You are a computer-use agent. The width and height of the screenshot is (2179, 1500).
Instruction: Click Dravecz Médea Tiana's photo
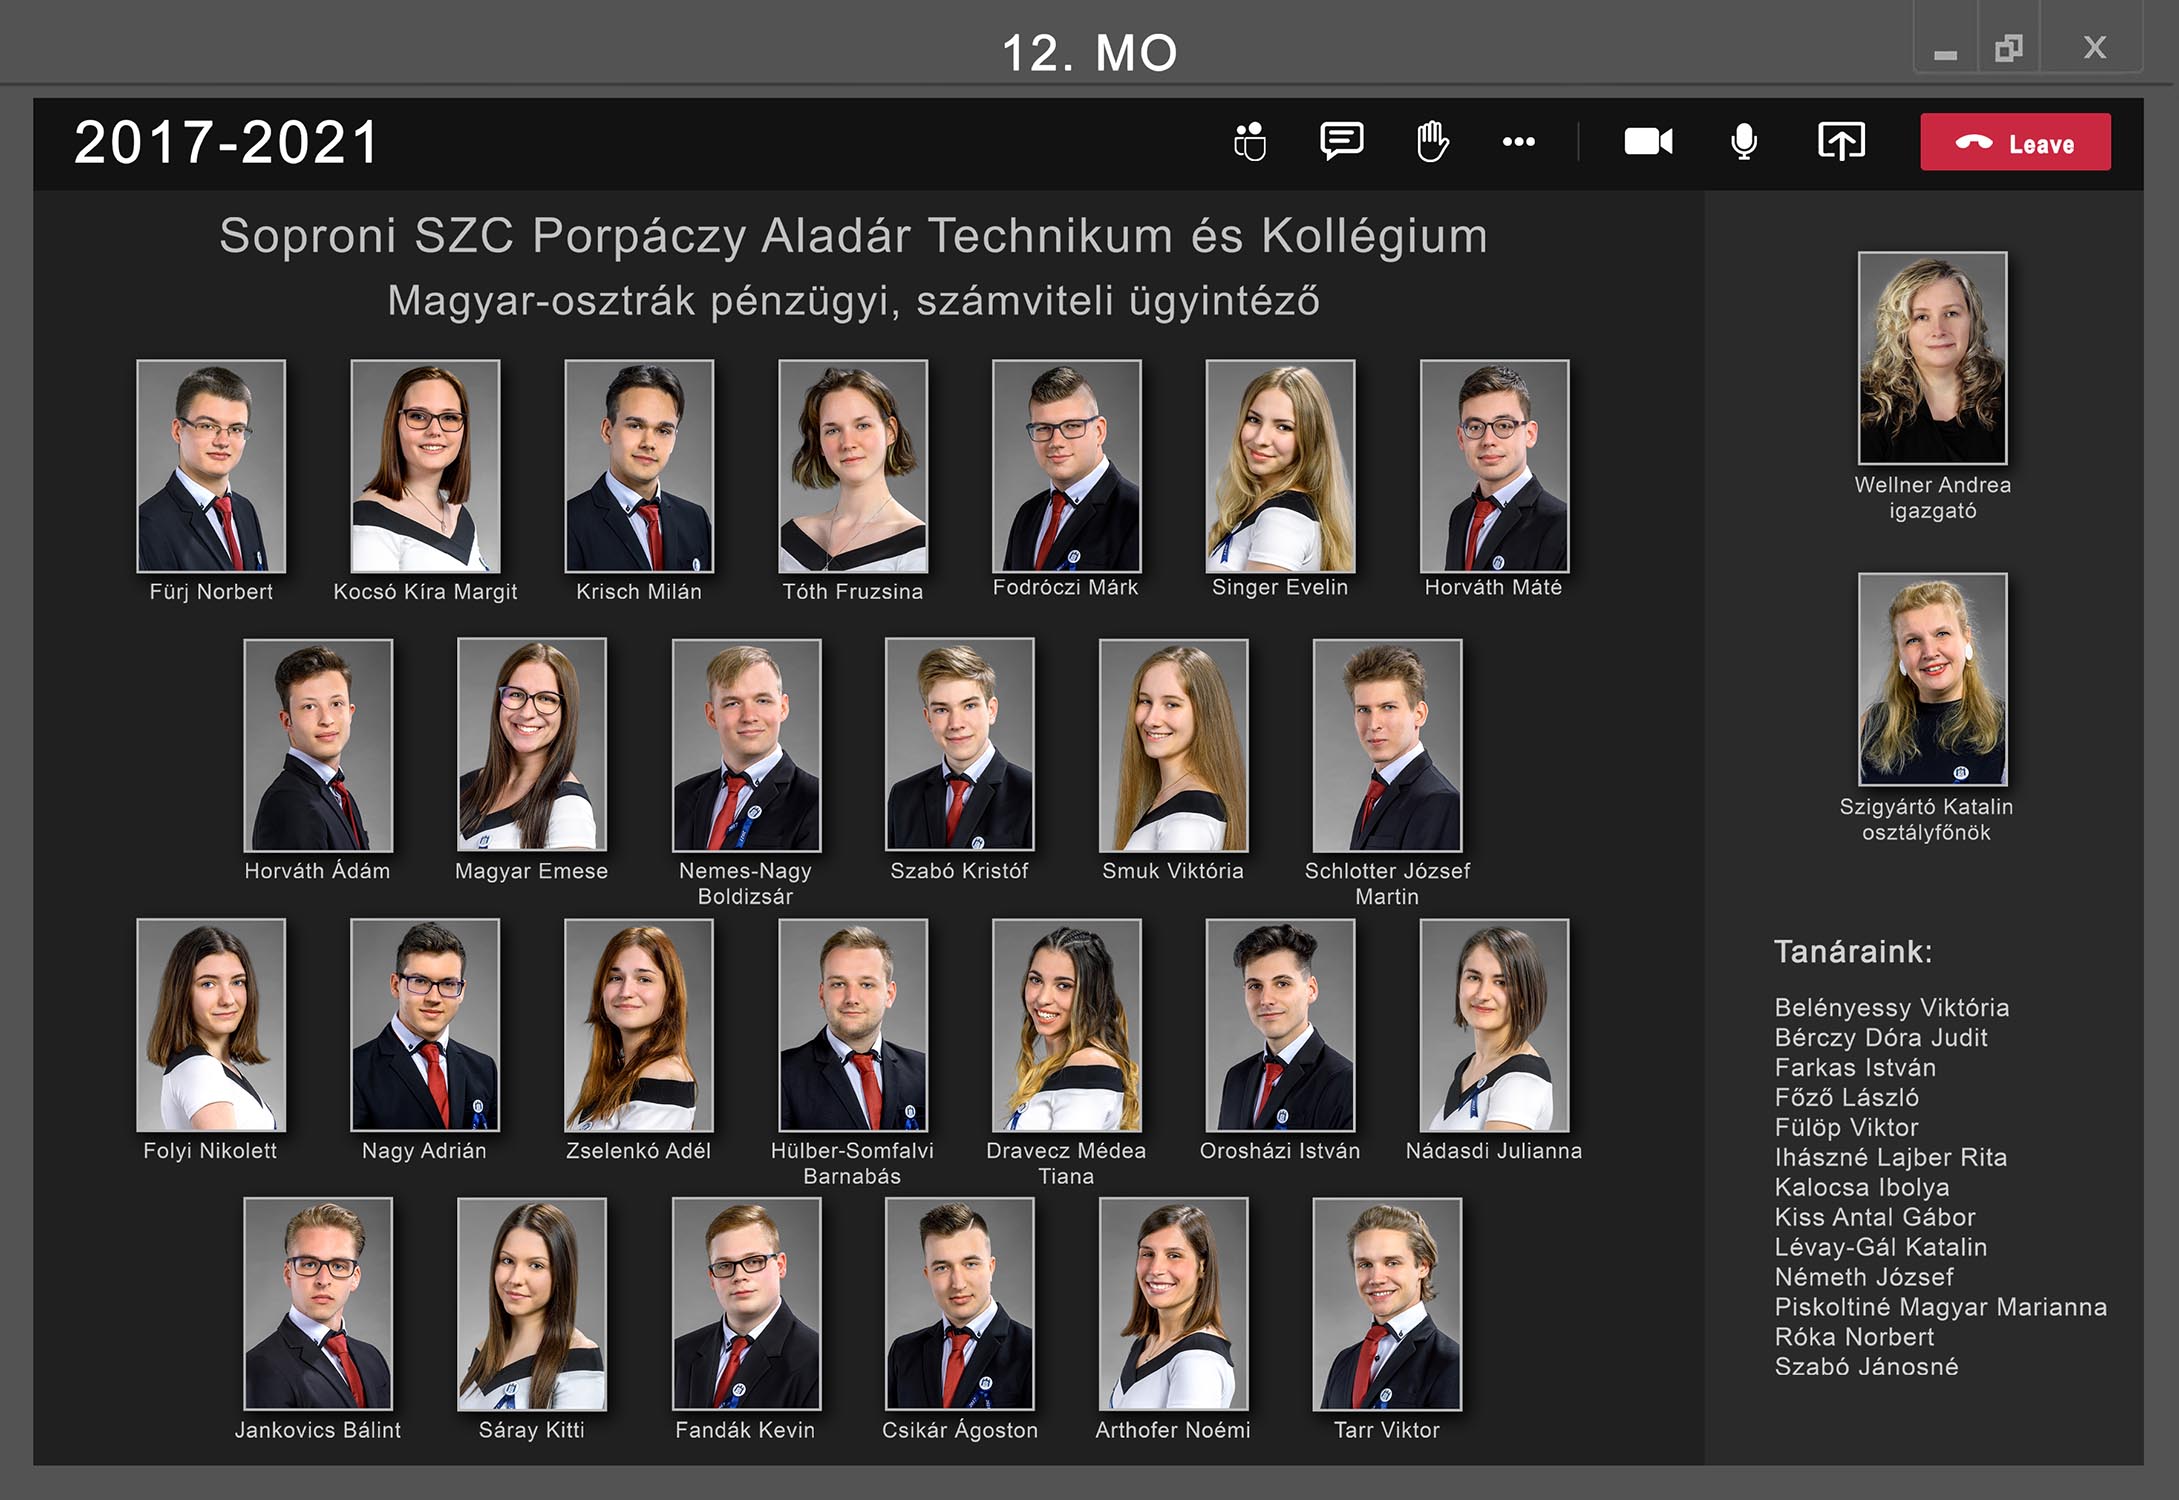[x=1066, y=1025]
